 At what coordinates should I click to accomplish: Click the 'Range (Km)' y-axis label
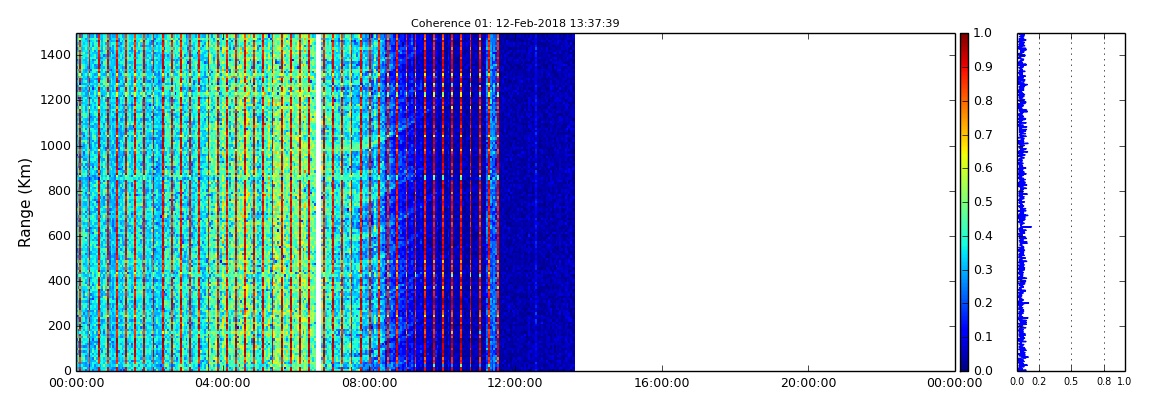[25, 202]
